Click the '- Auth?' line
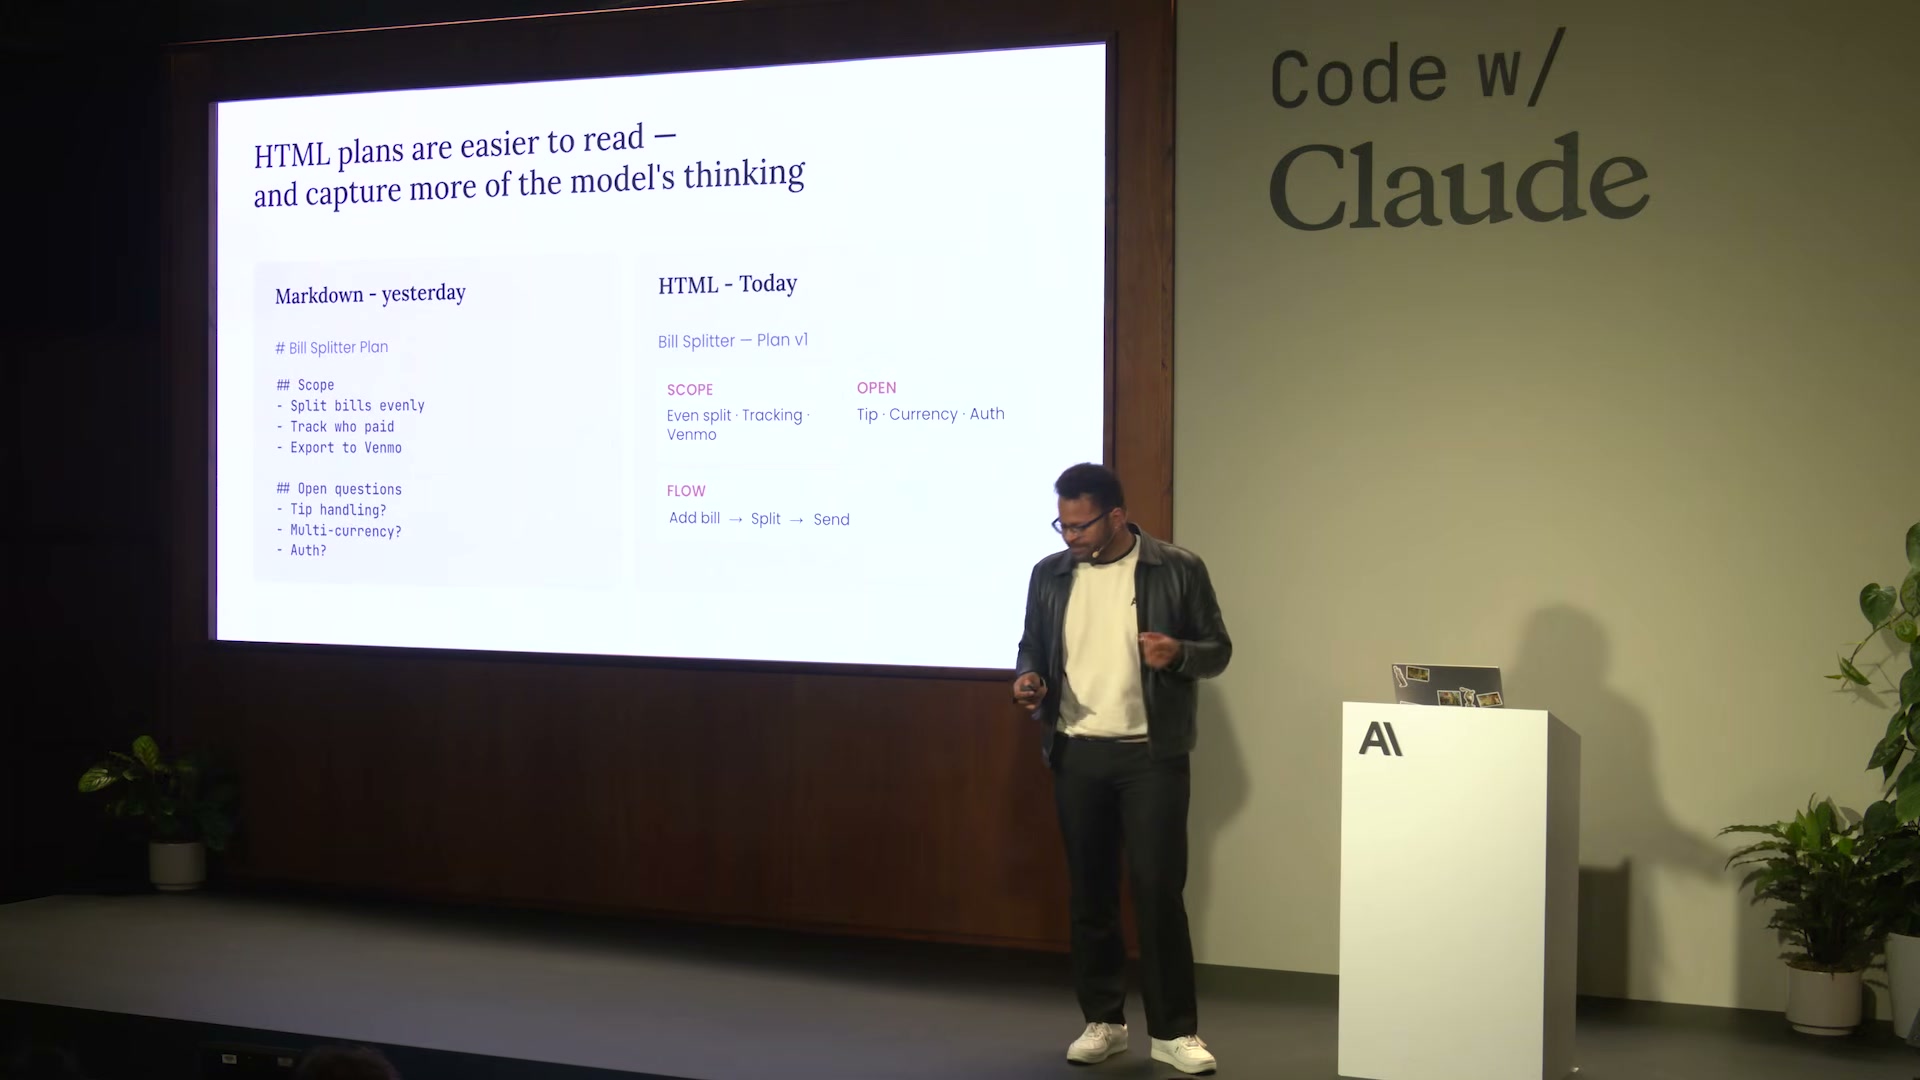1920x1080 pixels. [302, 551]
